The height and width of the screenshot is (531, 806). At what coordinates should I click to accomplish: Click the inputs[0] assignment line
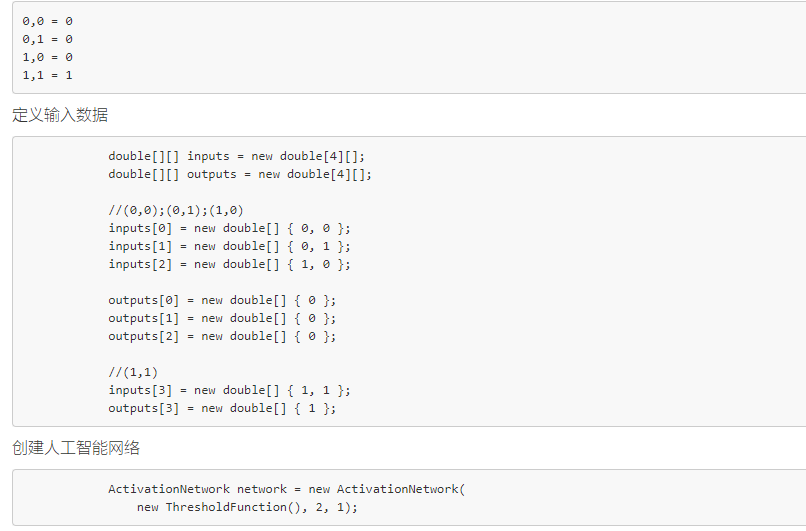pyautogui.click(x=229, y=228)
